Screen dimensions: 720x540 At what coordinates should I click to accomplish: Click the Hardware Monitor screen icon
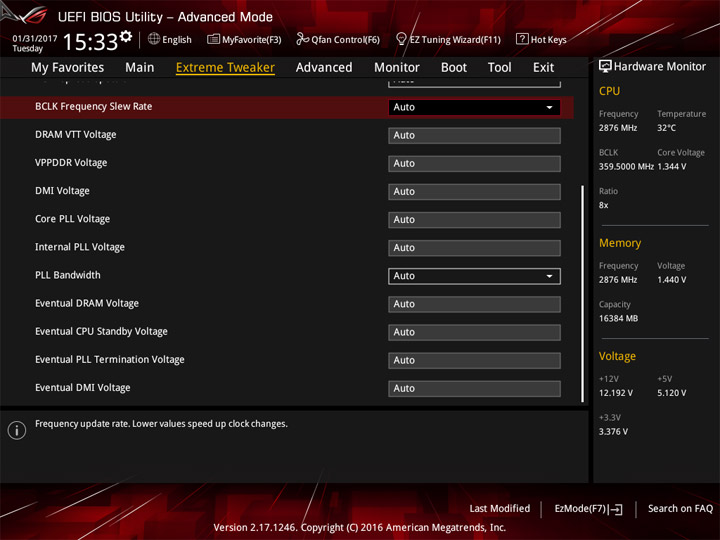point(605,66)
